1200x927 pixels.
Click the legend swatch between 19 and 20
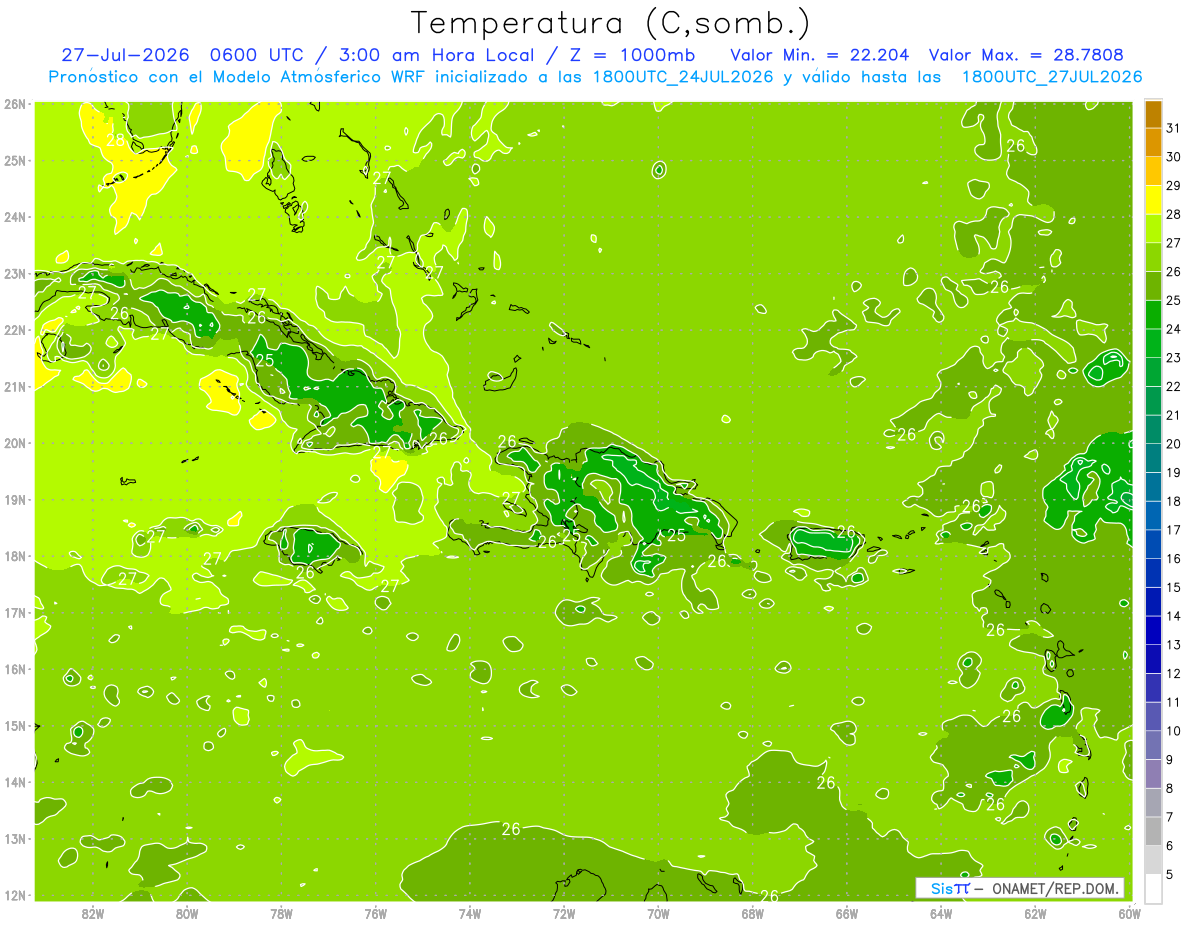point(1153,458)
